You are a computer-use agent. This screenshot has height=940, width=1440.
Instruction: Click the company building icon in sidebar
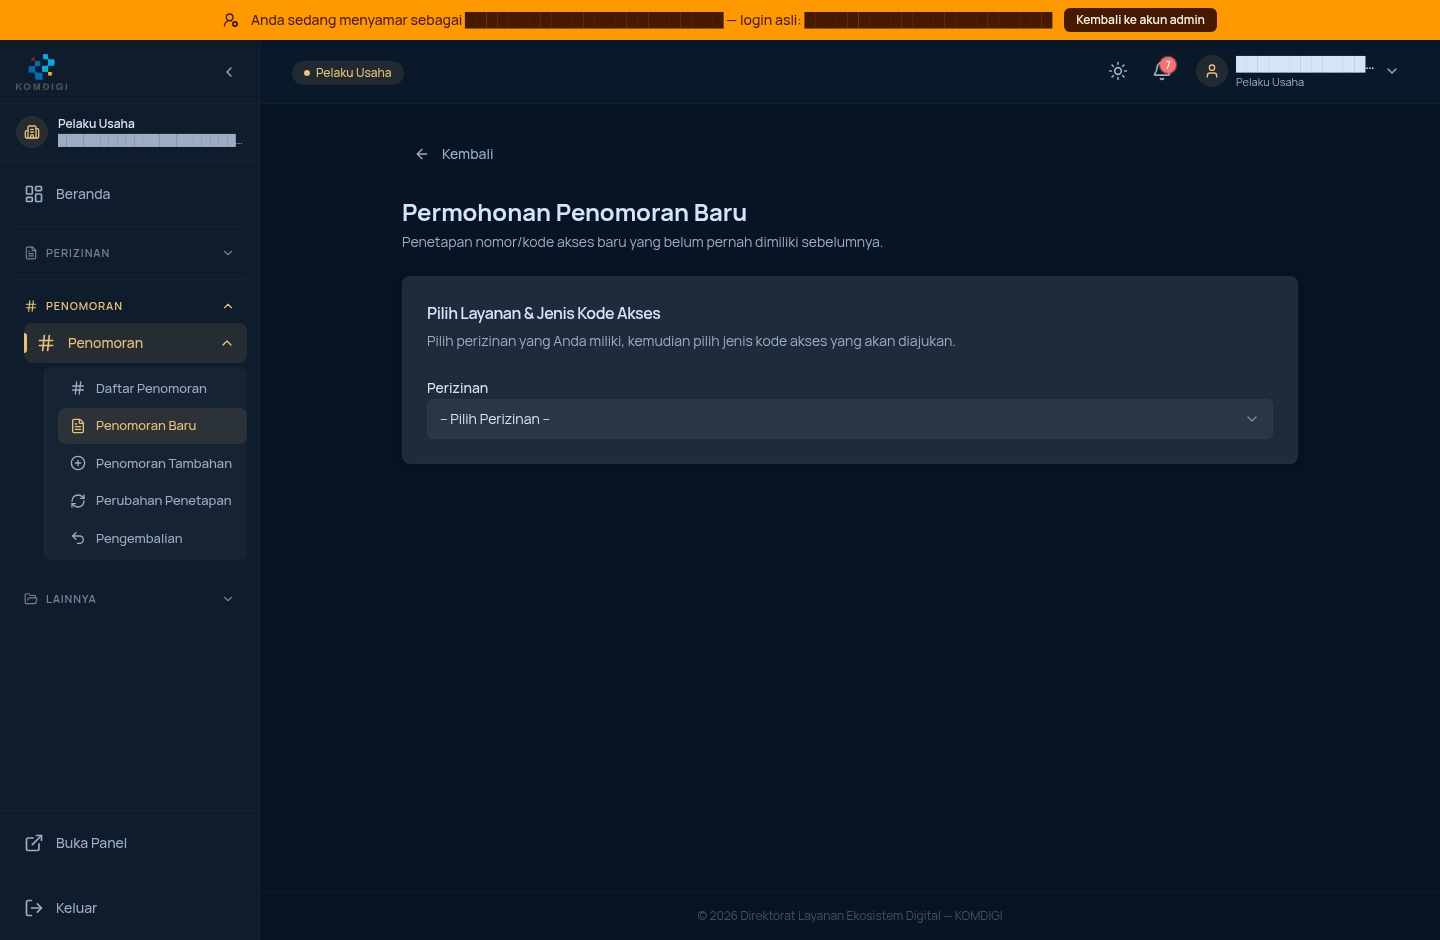pyautogui.click(x=32, y=132)
